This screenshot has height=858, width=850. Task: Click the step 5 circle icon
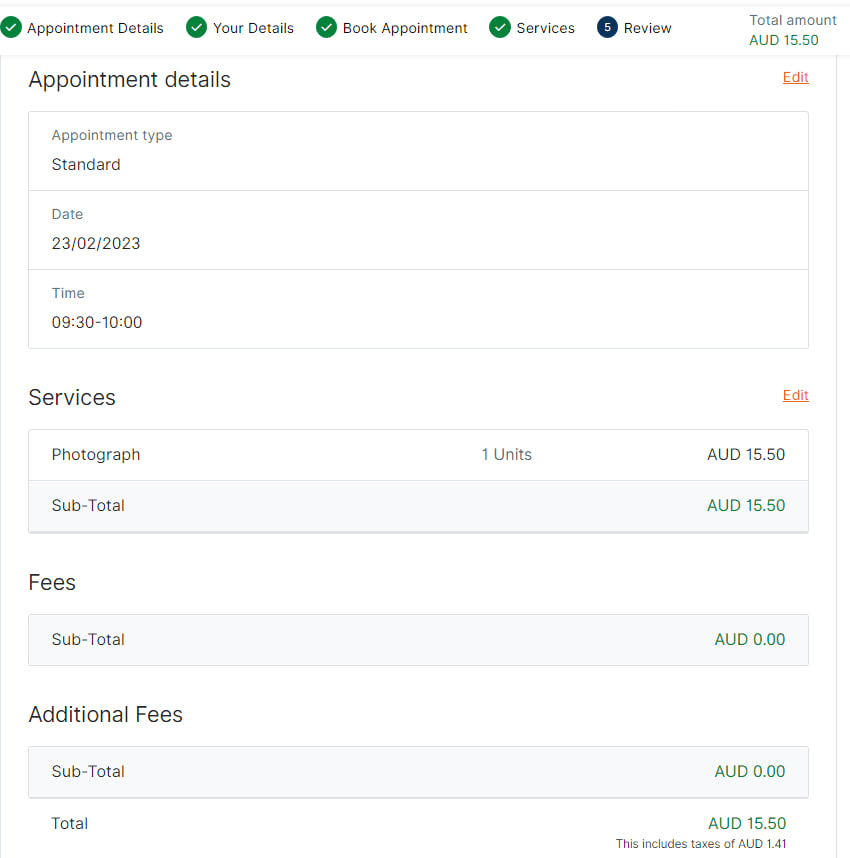pos(607,28)
